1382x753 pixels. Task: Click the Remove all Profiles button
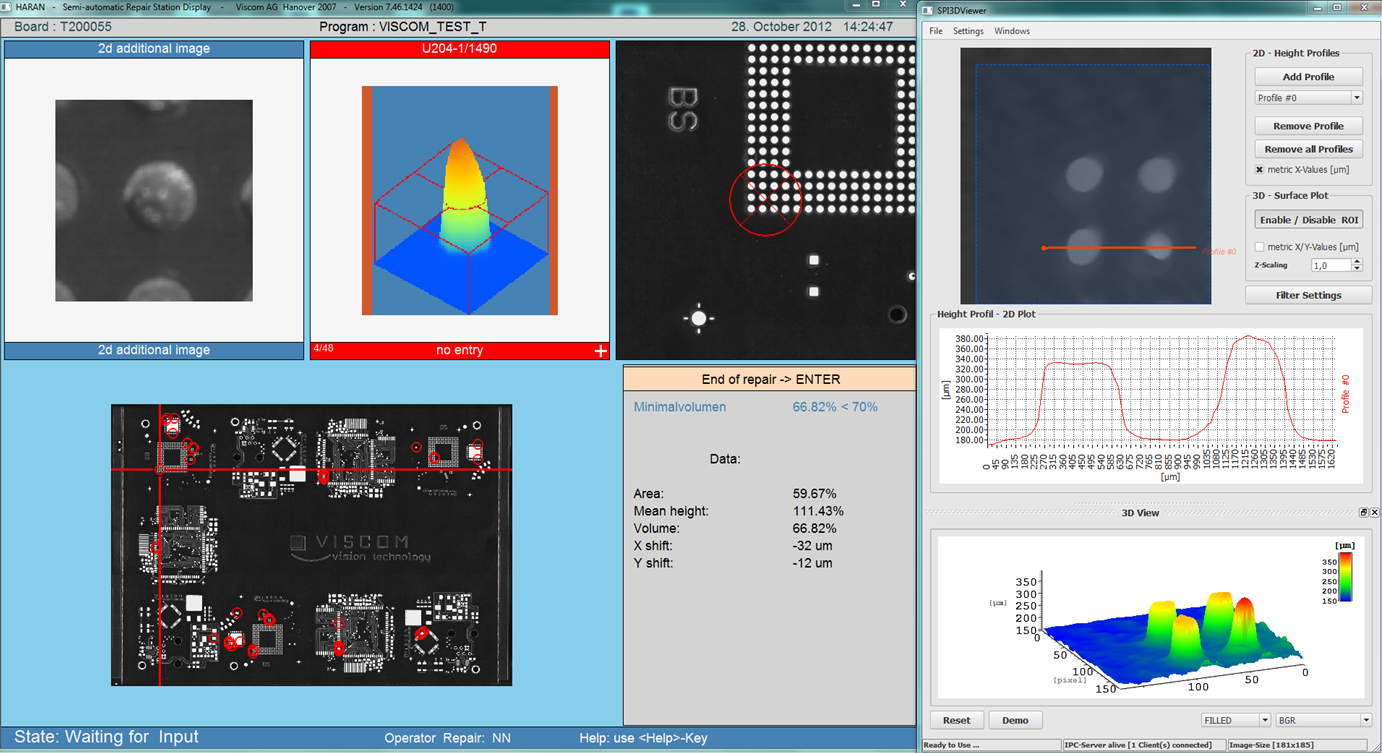tap(1308, 148)
